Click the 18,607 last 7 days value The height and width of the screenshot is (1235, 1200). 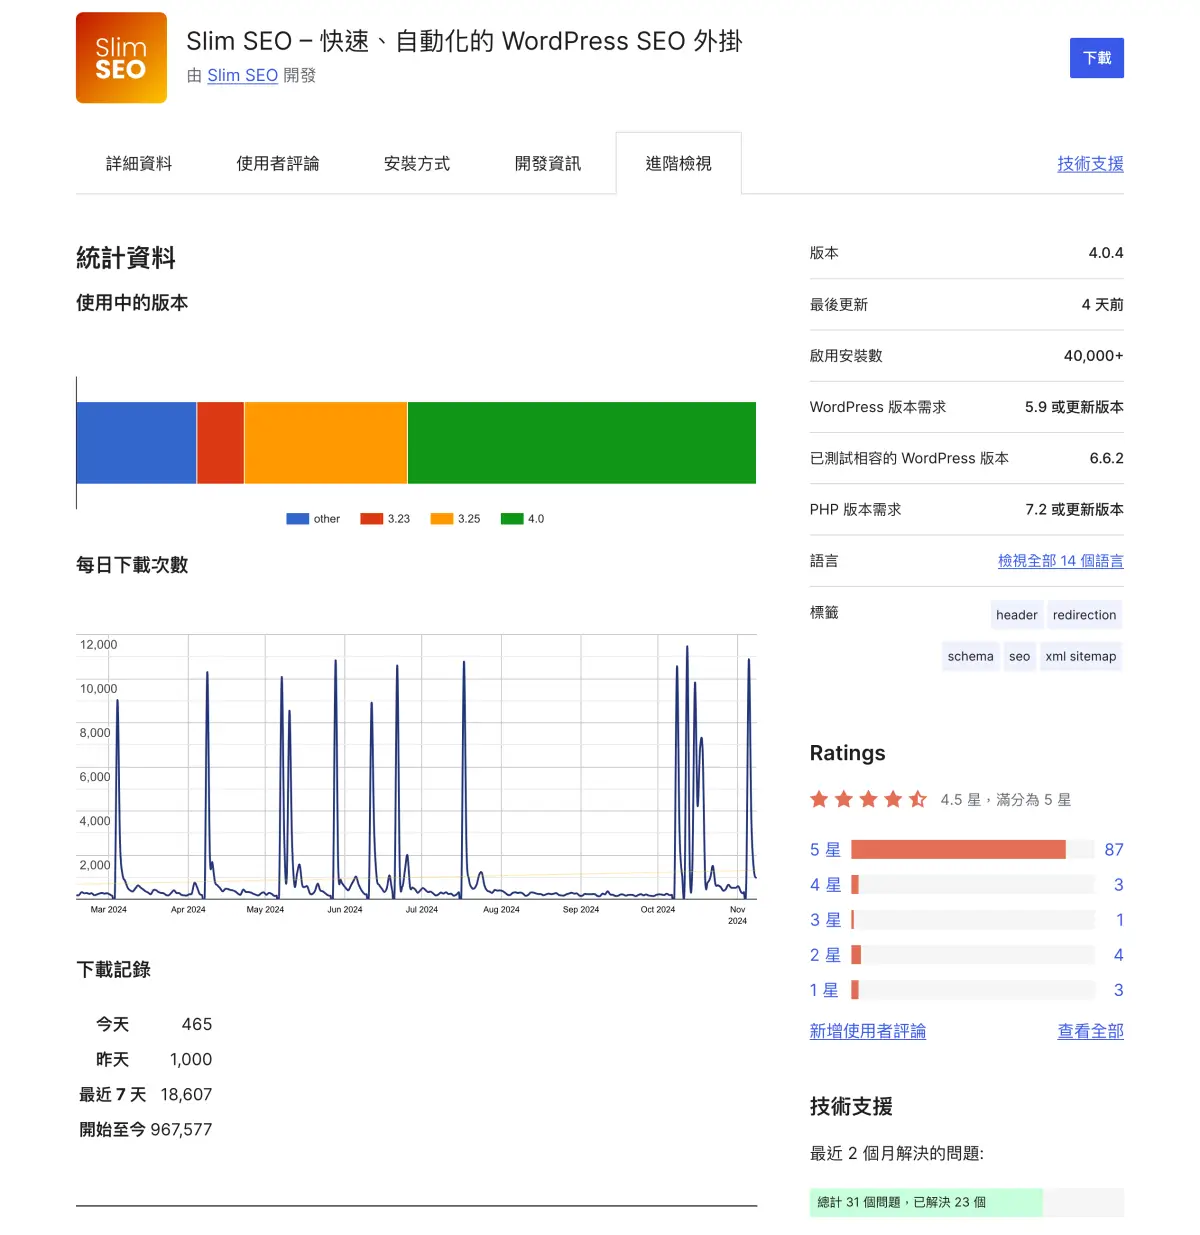click(x=186, y=1095)
